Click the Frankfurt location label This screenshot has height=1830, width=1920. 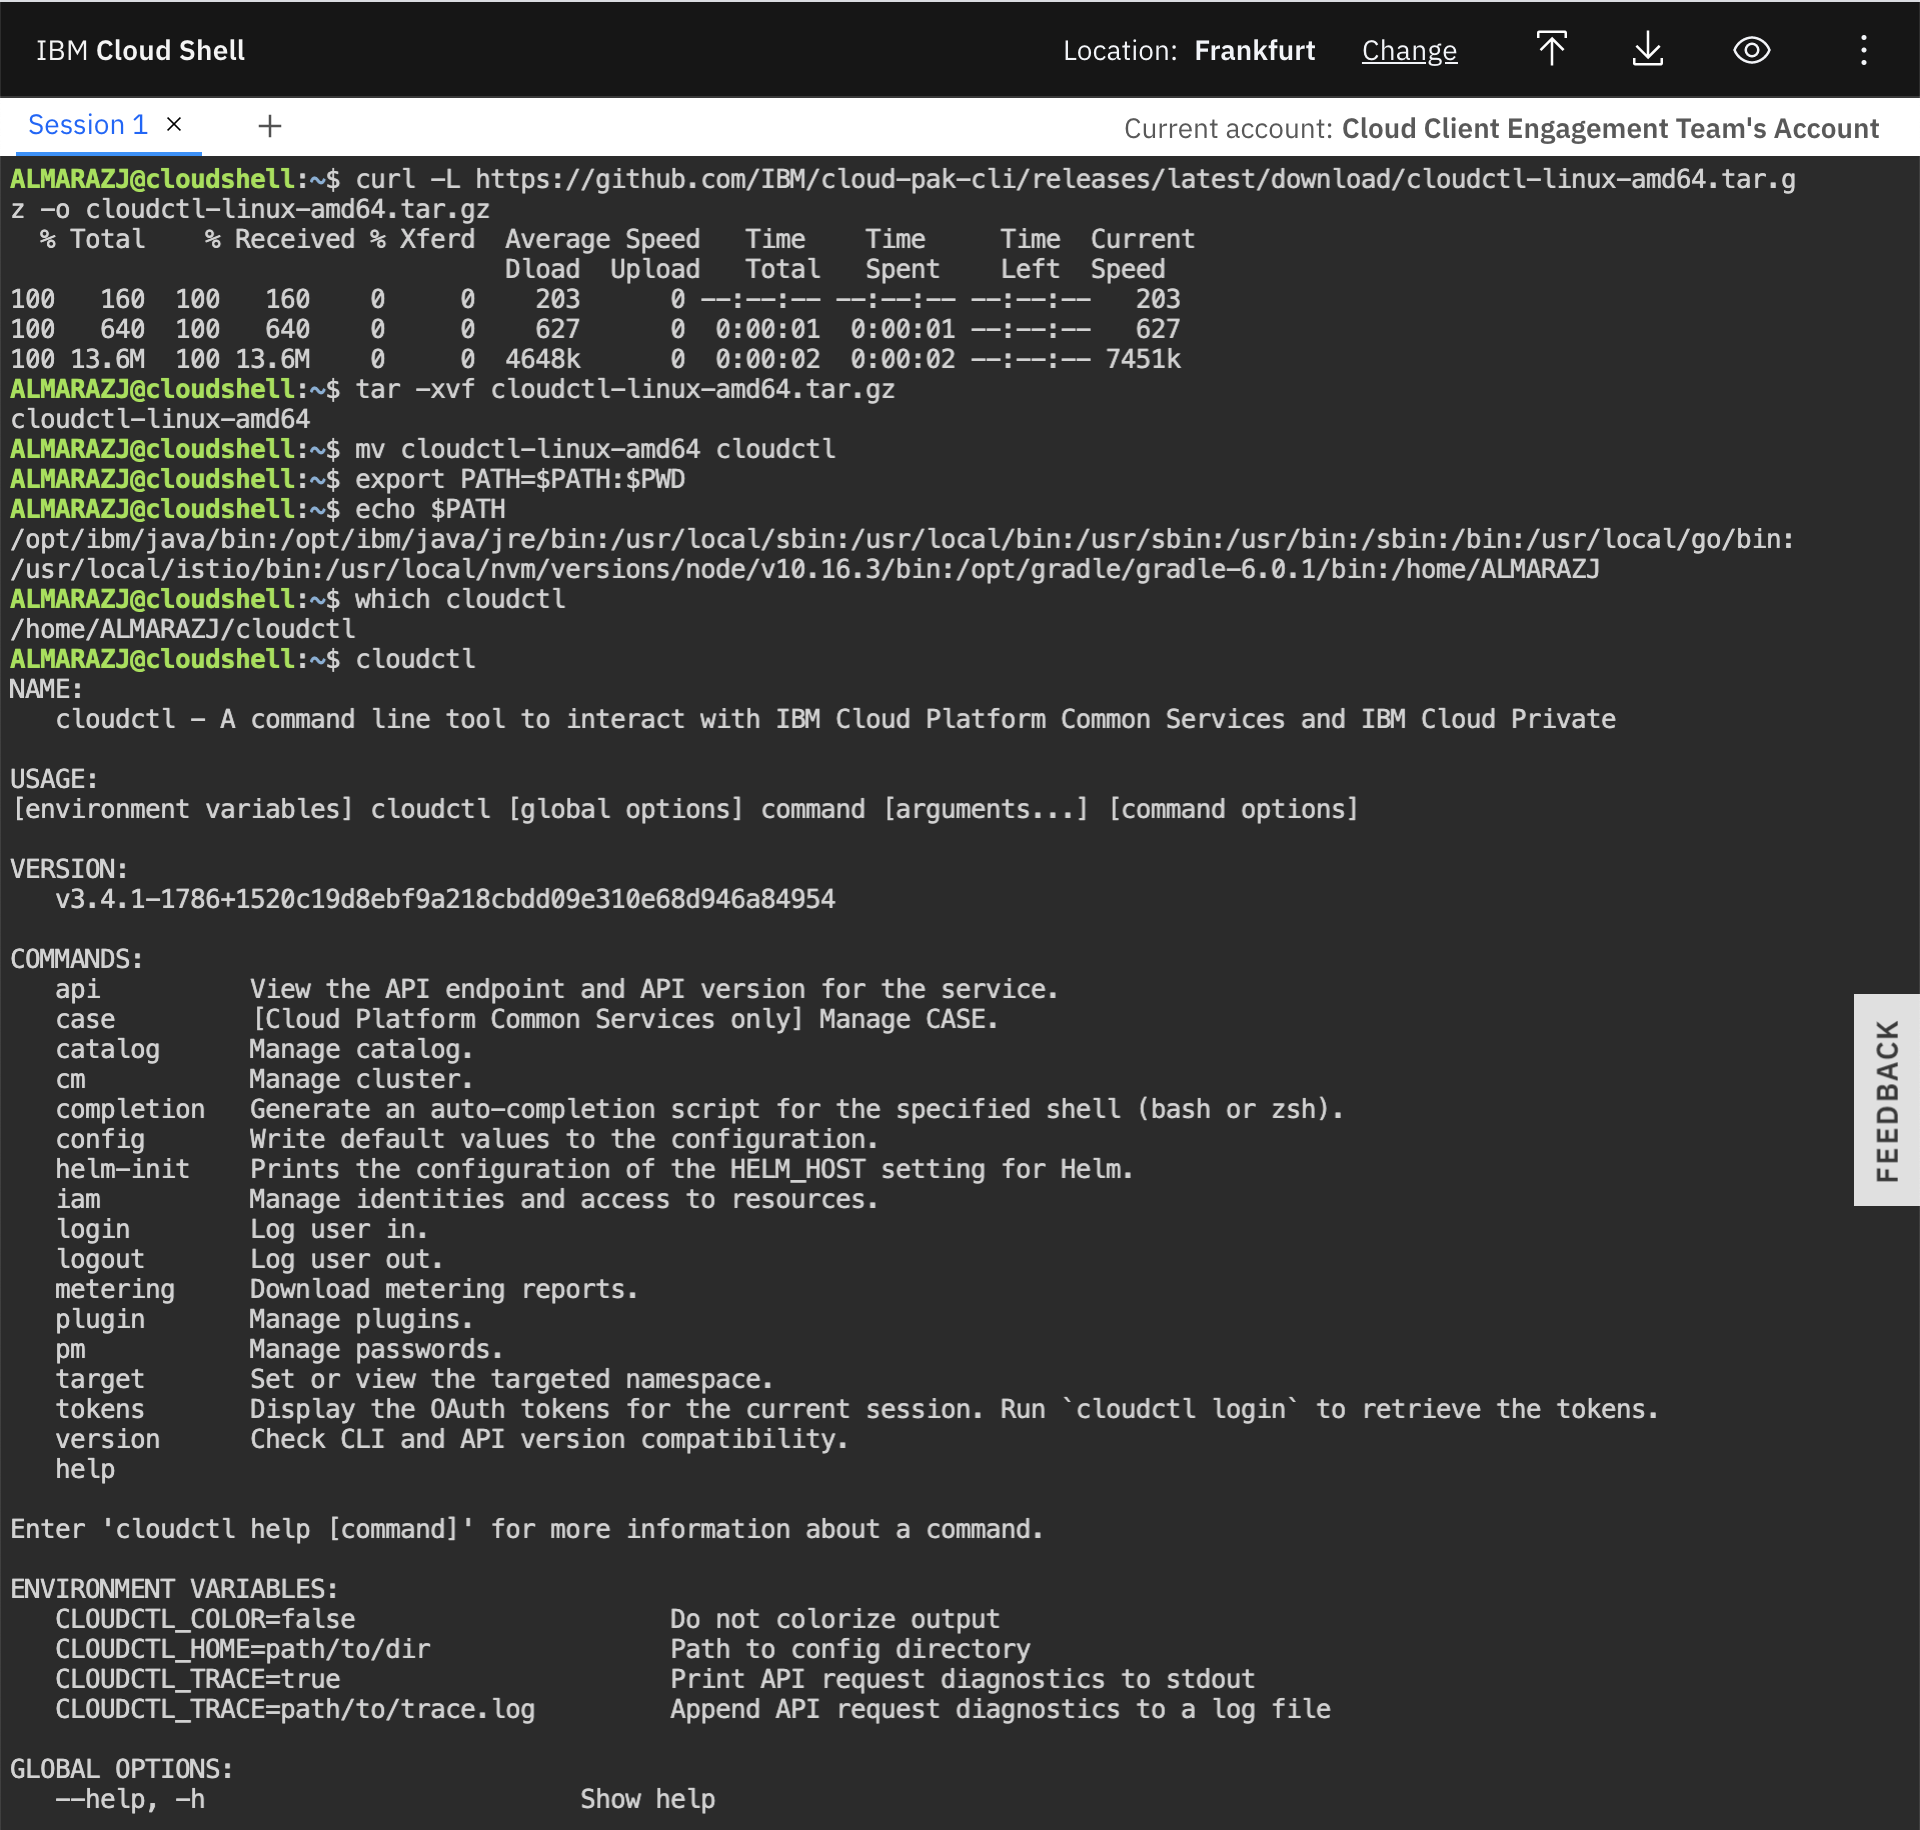click(1255, 51)
